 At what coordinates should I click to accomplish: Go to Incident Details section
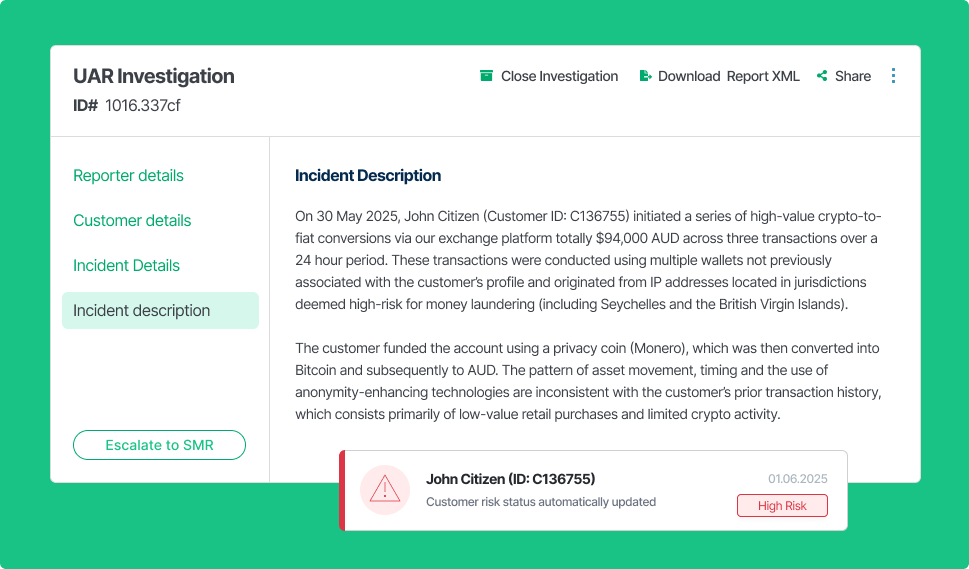click(x=126, y=266)
